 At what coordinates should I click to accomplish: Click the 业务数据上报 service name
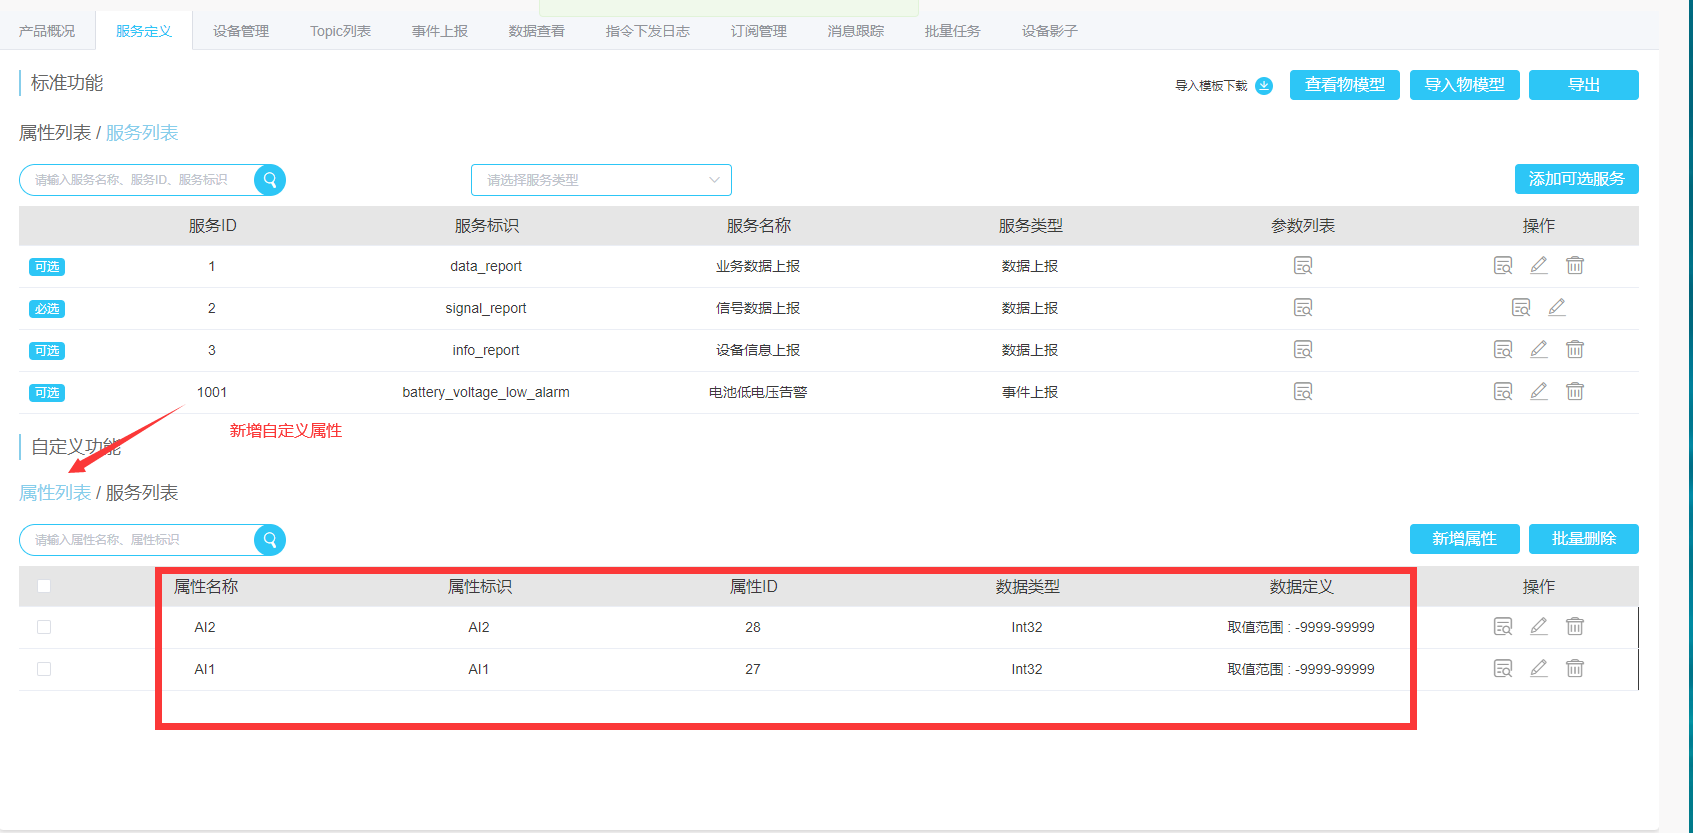tap(758, 266)
